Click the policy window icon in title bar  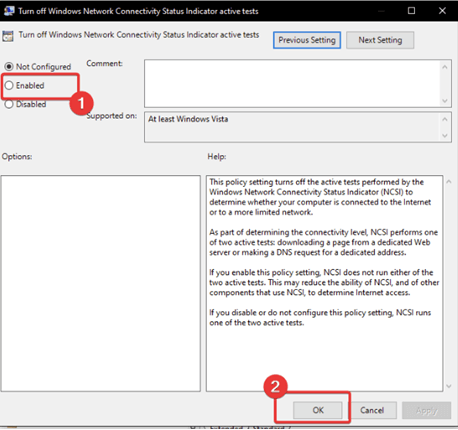(x=9, y=11)
